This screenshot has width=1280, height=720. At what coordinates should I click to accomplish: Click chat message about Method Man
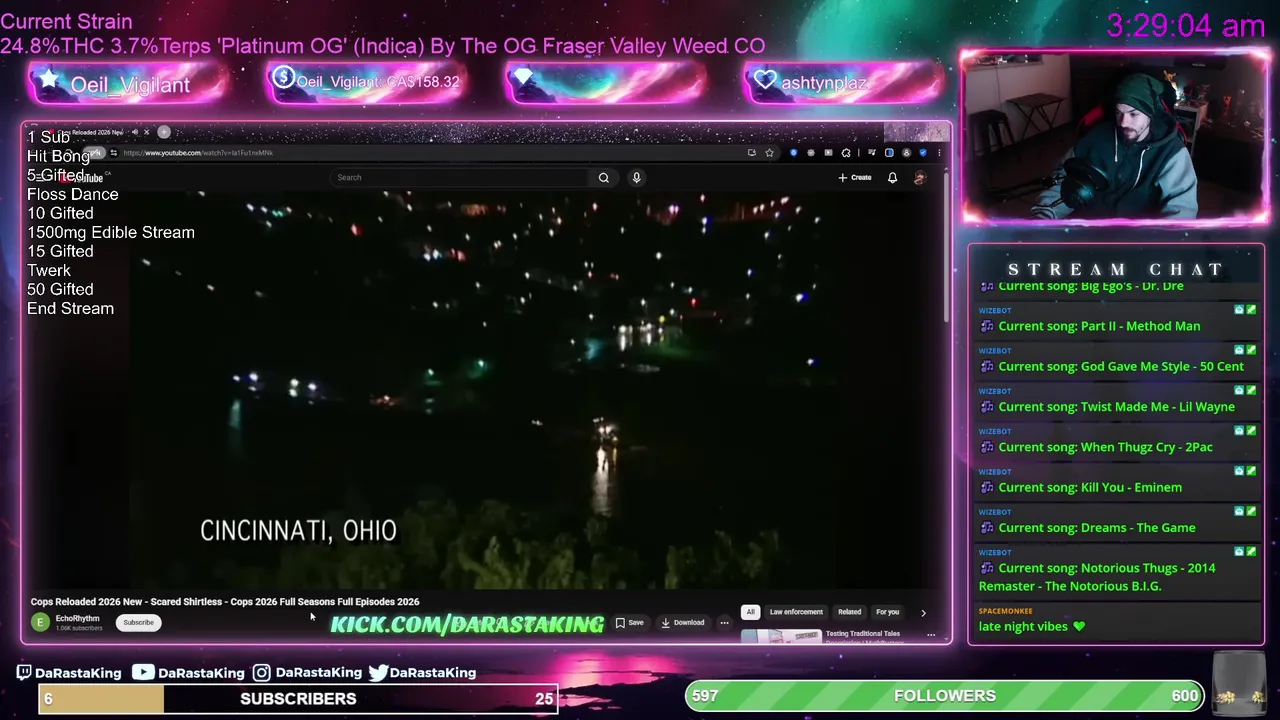point(1099,326)
